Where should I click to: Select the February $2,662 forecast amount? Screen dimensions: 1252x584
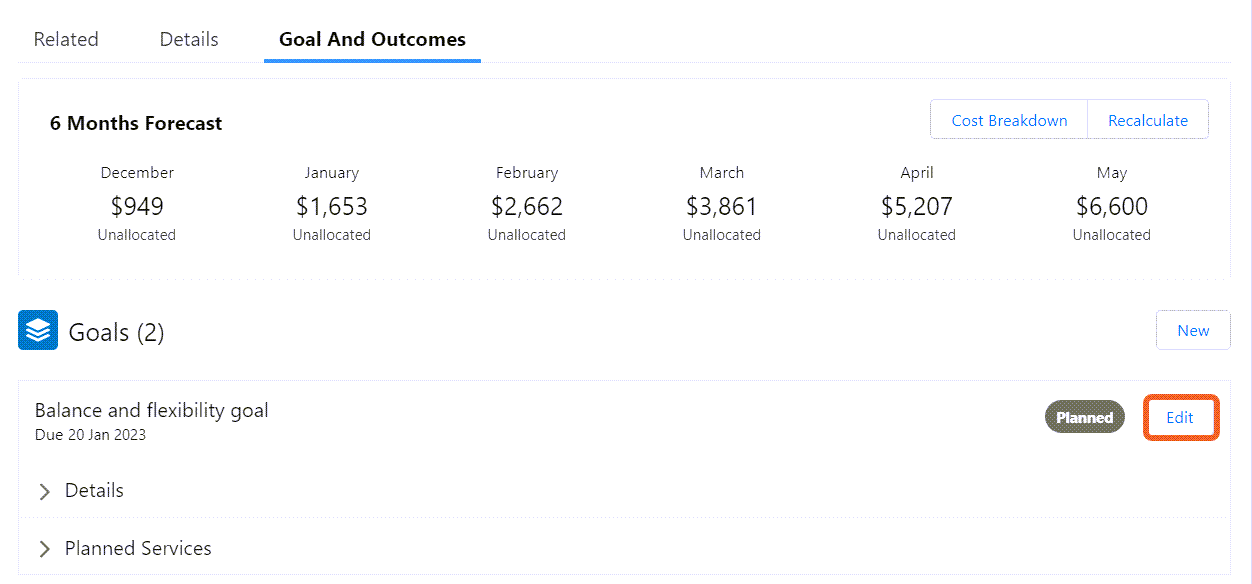coord(527,207)
